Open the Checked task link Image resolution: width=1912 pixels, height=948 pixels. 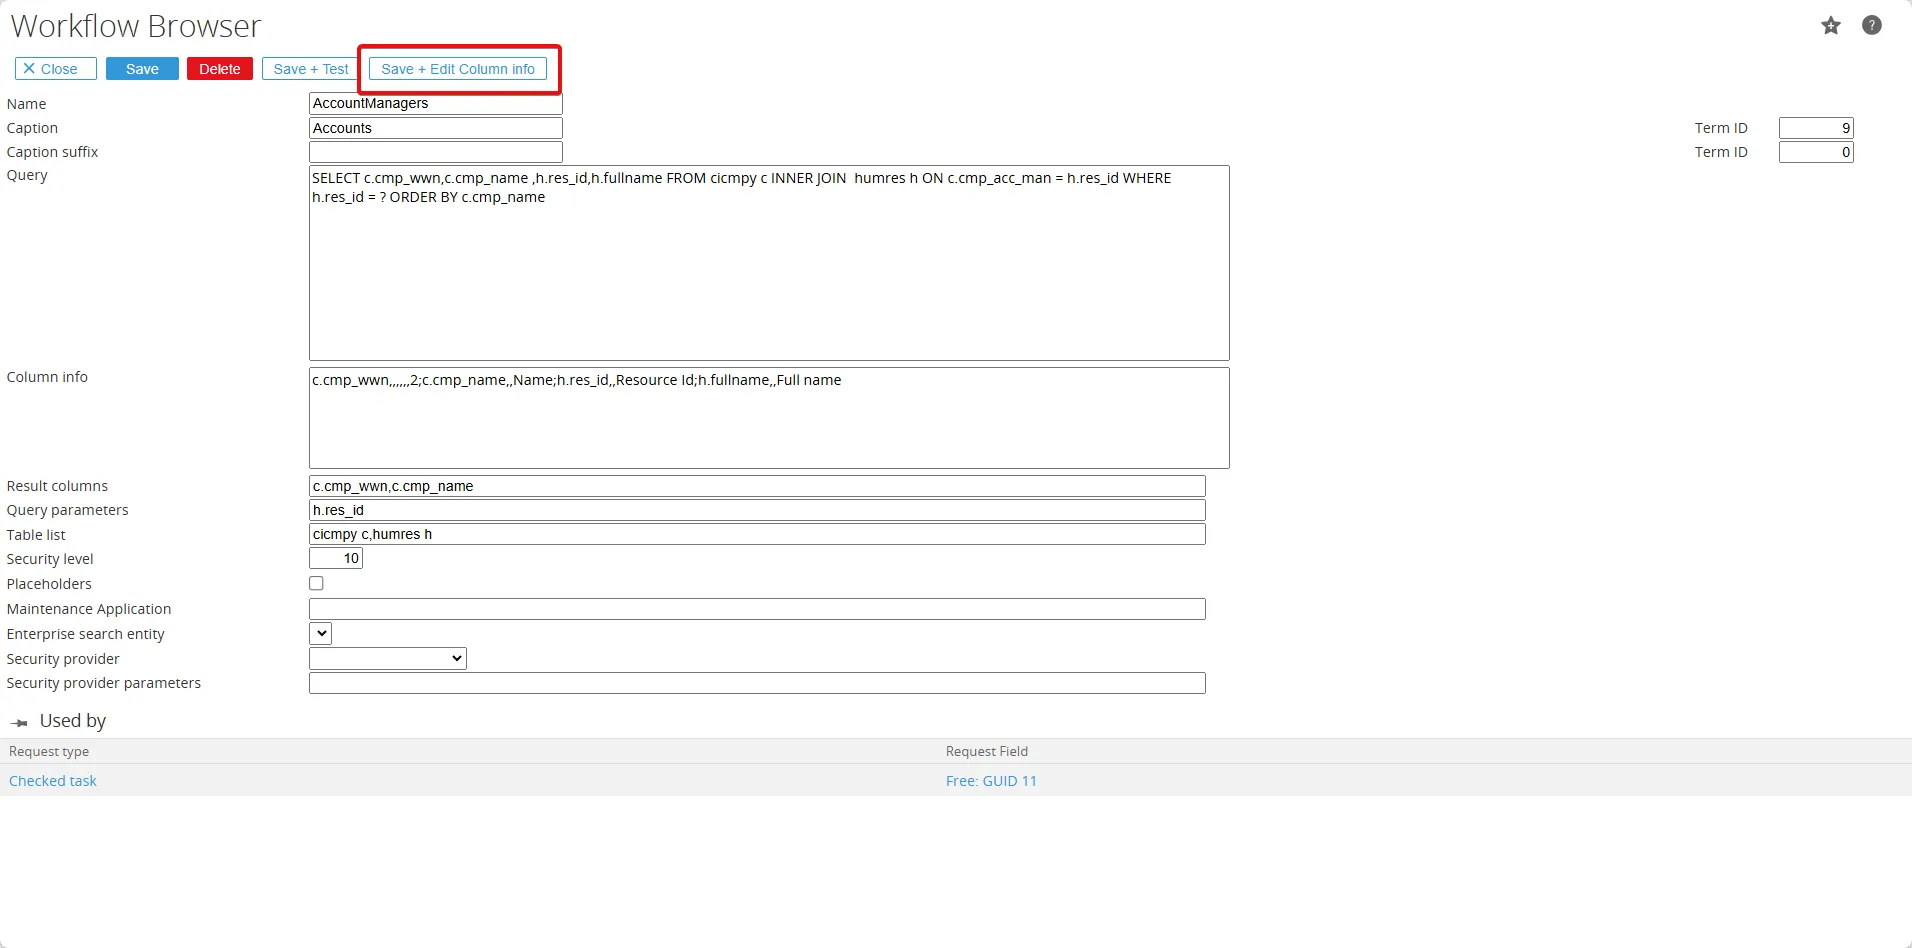coord(53,781)
